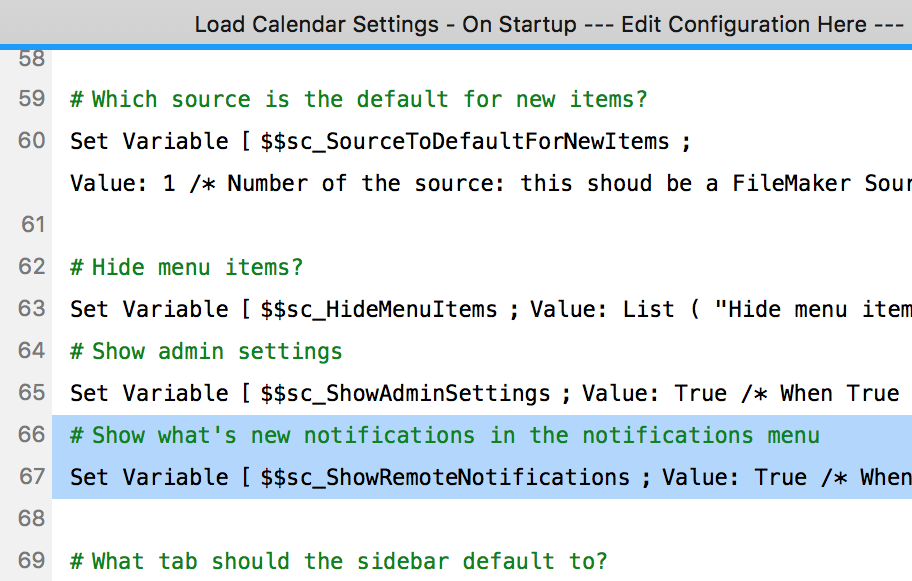Click line number 69 in gutter
This screenshot has height=581, width=912.
[31, 561]
